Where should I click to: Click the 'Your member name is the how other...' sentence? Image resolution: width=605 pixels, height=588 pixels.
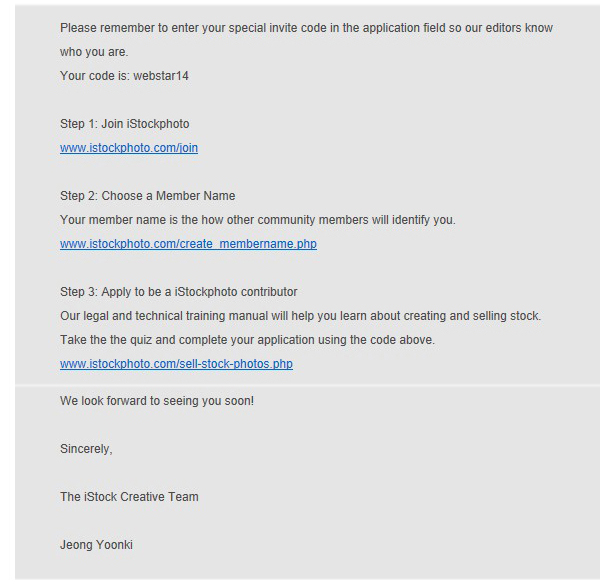point(258,220)
